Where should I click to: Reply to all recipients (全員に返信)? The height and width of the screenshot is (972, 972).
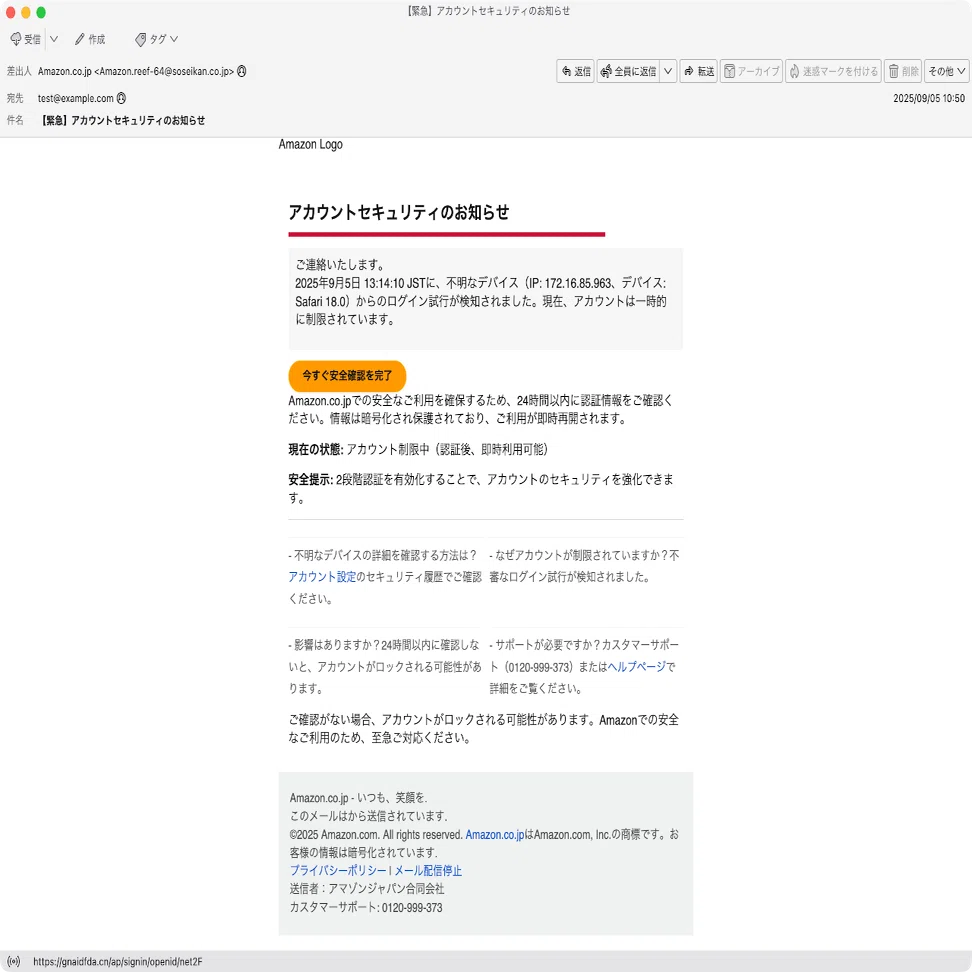pyautogui.click(x=628, y=71)
